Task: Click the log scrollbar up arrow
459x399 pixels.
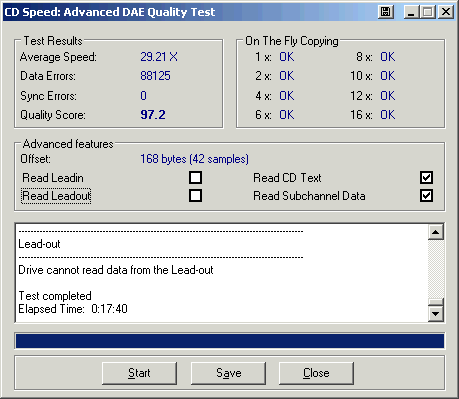Action: pyautogui.click(x=436, y=232)
